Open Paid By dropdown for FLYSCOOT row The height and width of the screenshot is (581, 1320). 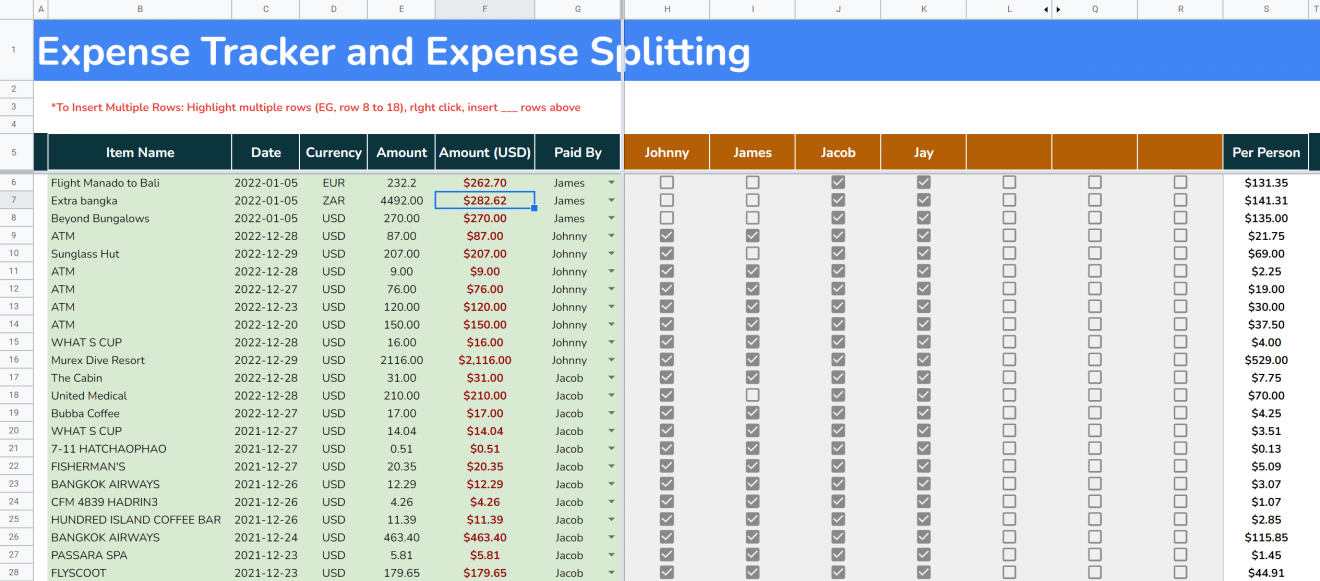[x=610, y=573]
